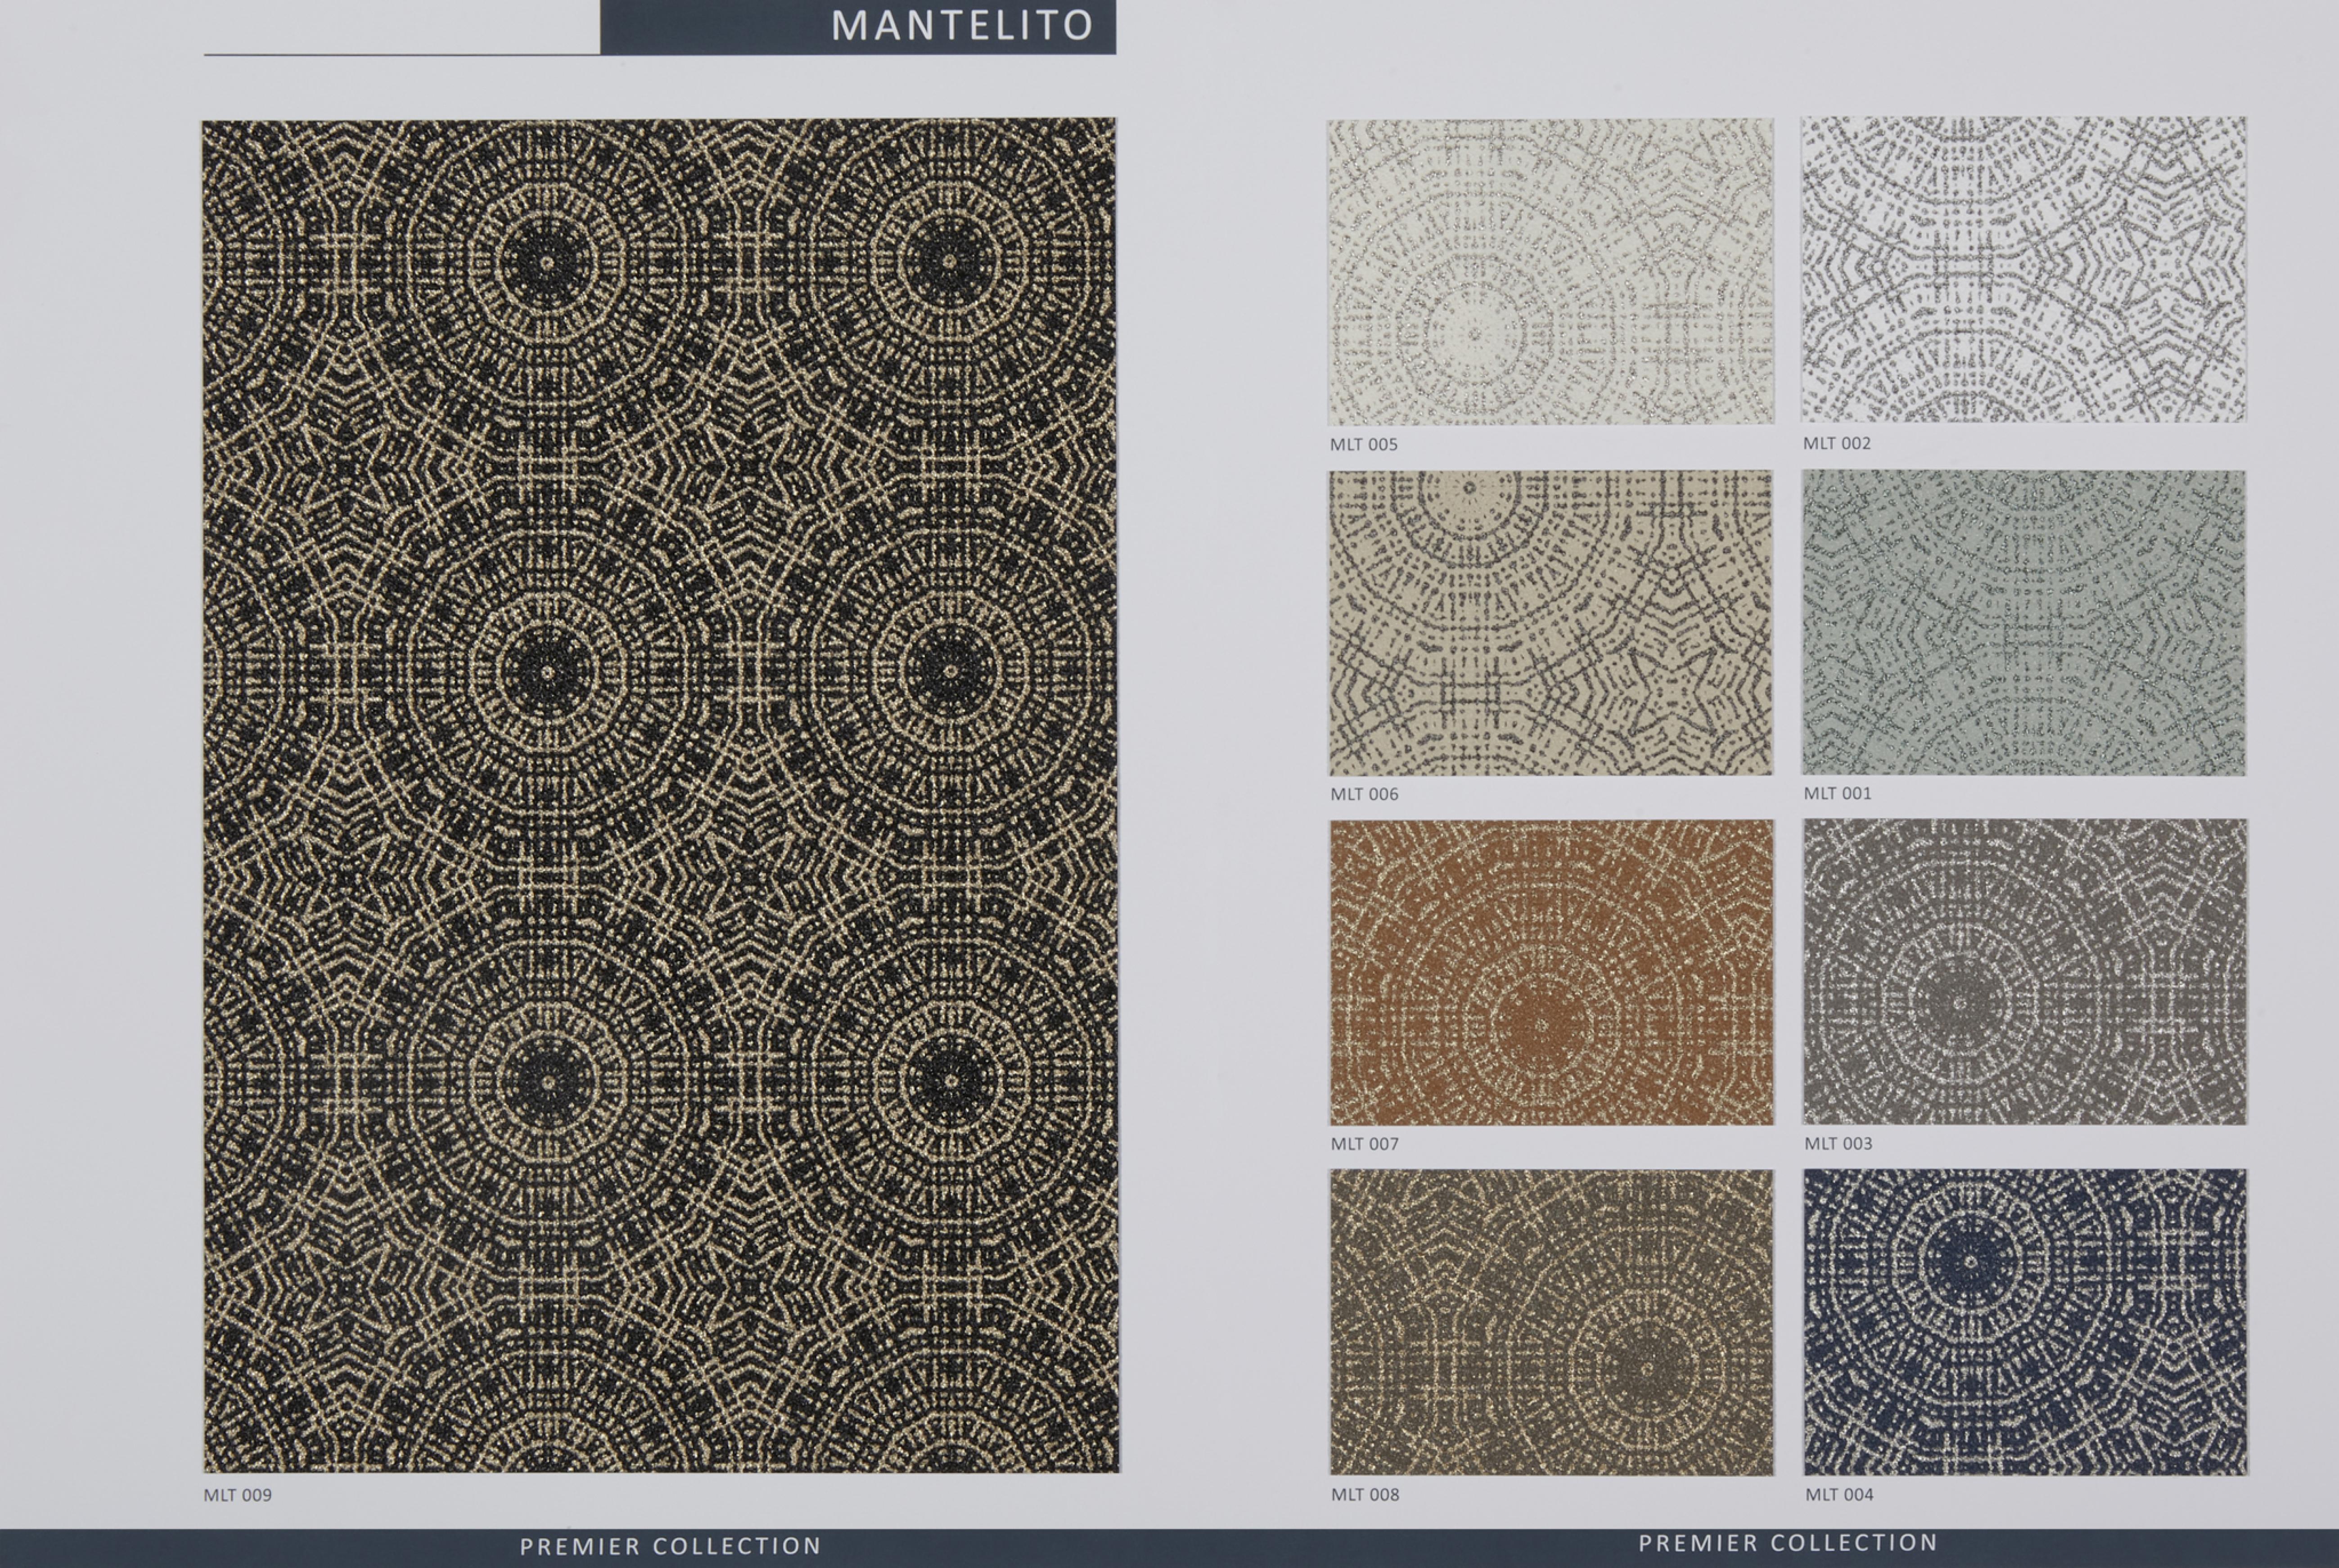Click the MLT 003 label text
The width and height of the screenshot is (2339, 1568).
point(1838,1143)
